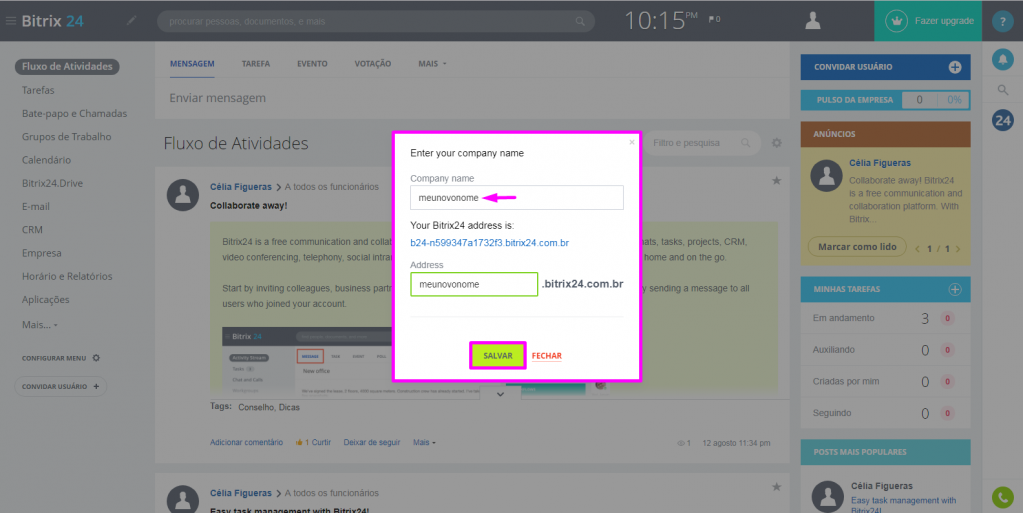Switch to the Votação tab

pos(373,64)
